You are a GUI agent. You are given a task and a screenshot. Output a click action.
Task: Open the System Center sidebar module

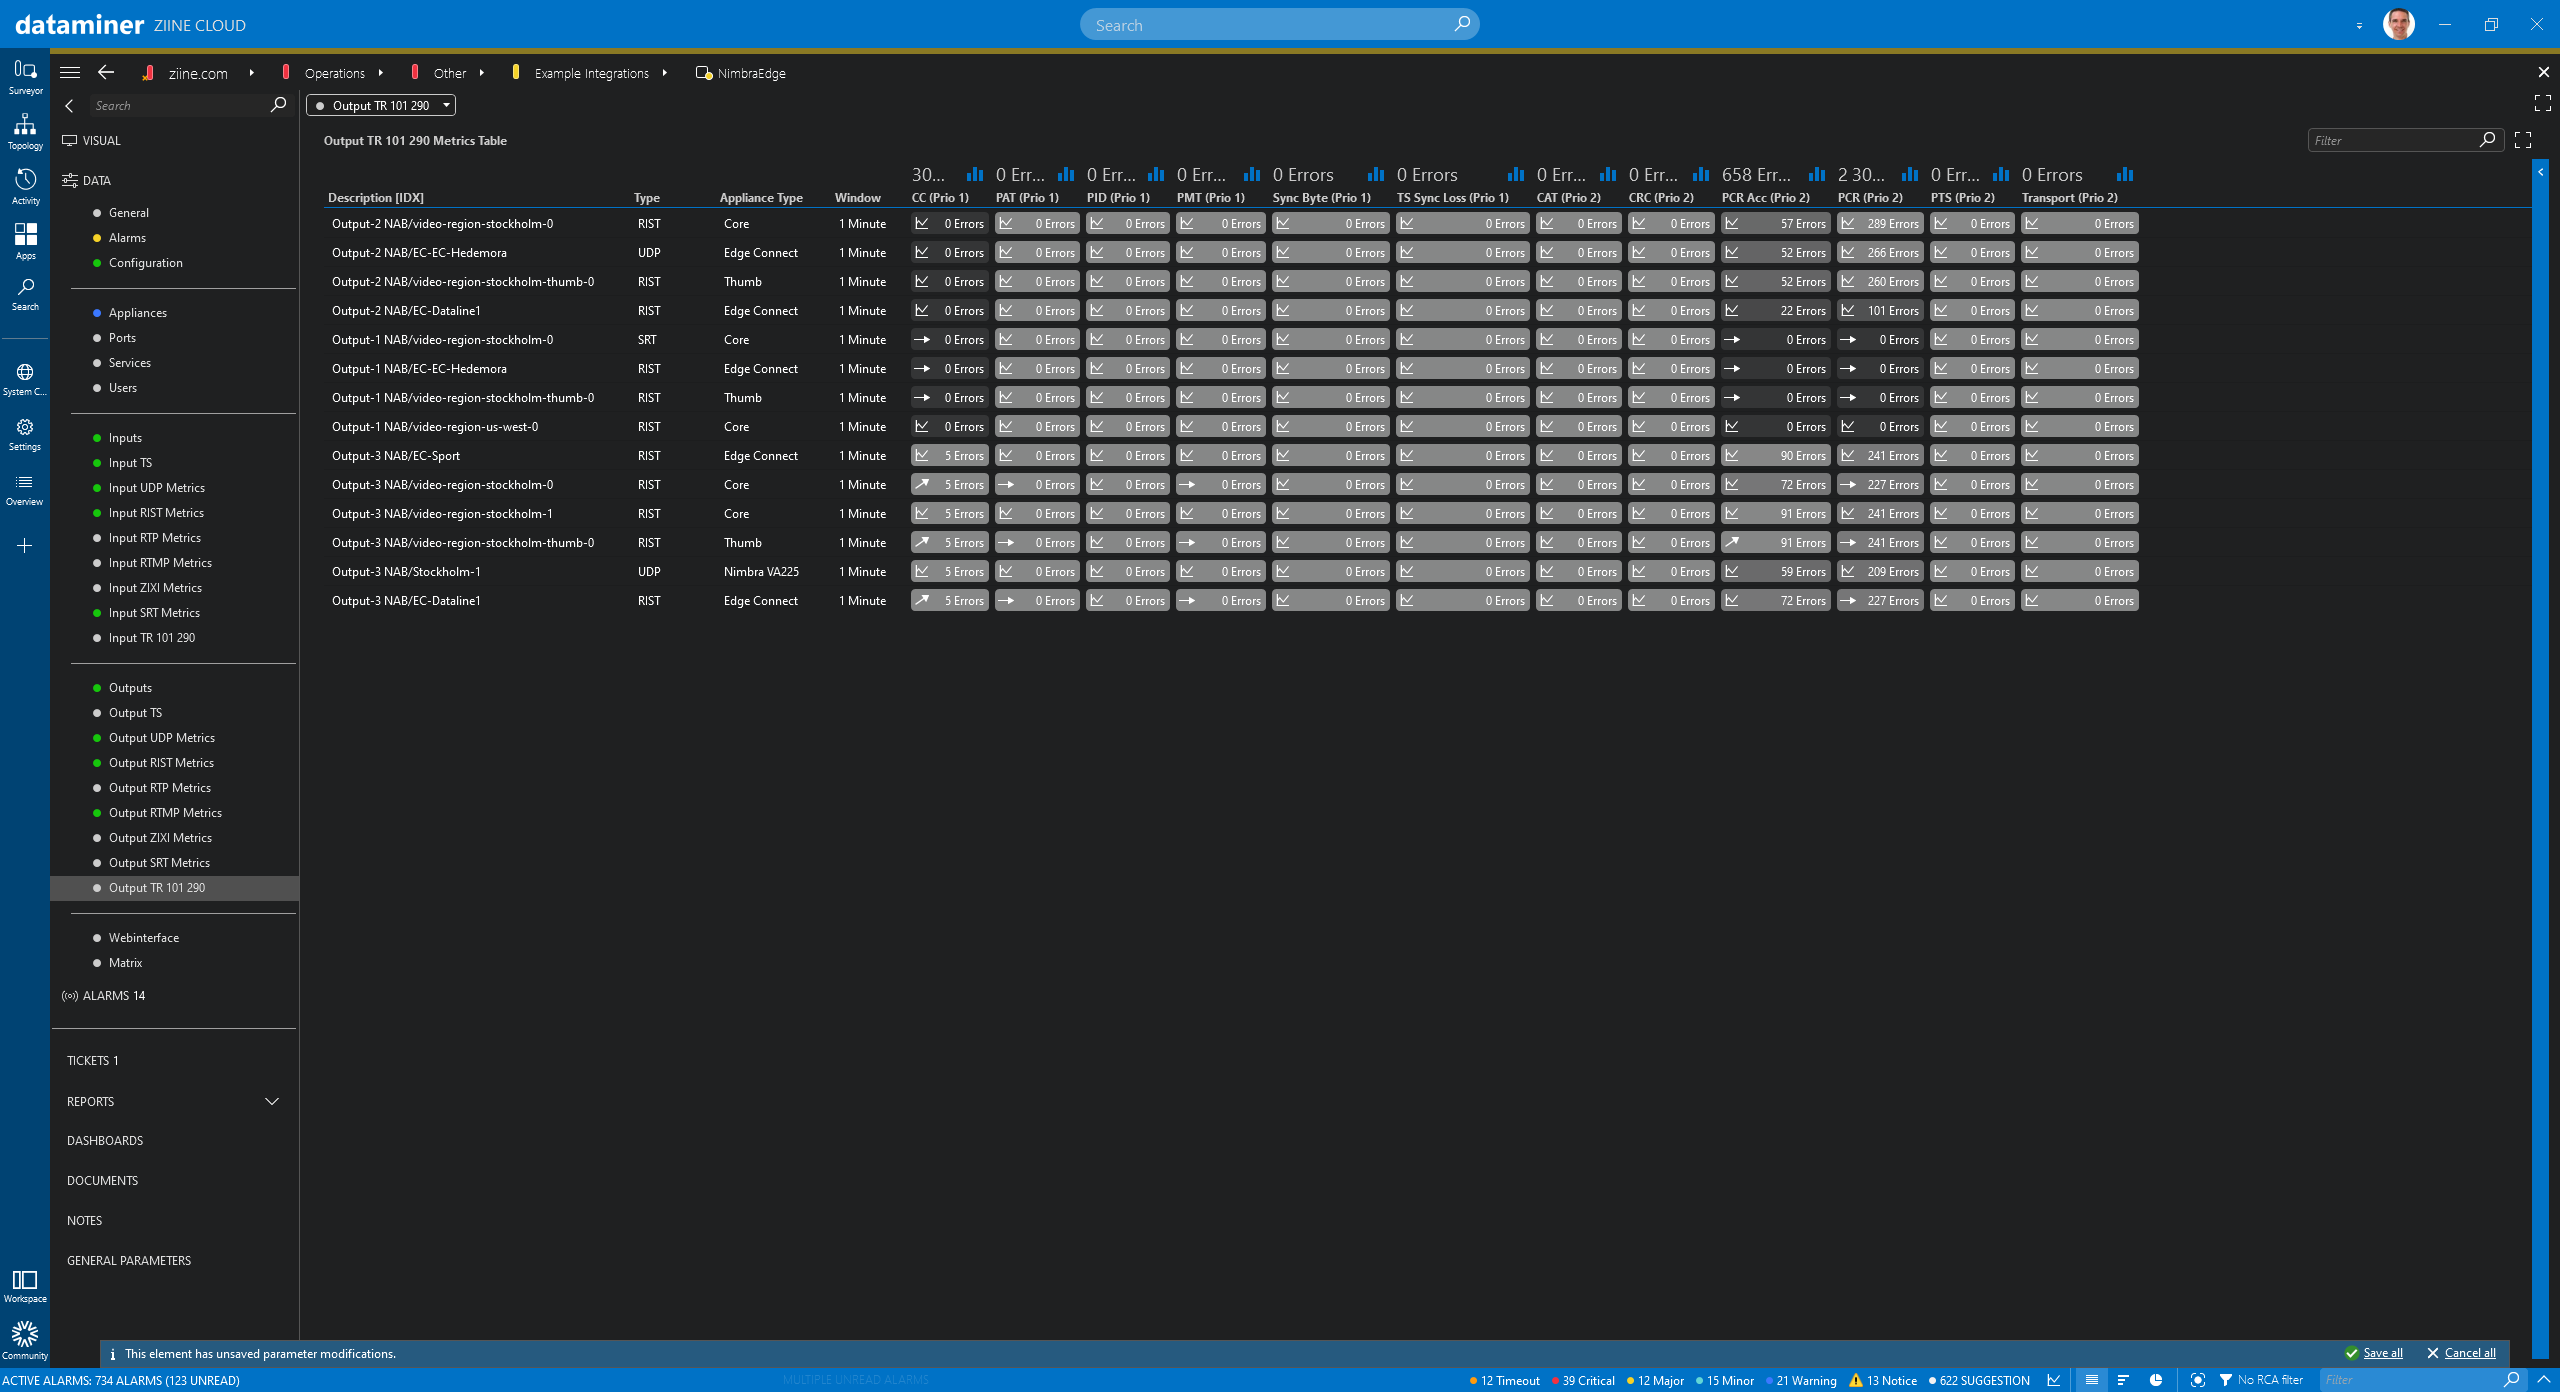25,379
